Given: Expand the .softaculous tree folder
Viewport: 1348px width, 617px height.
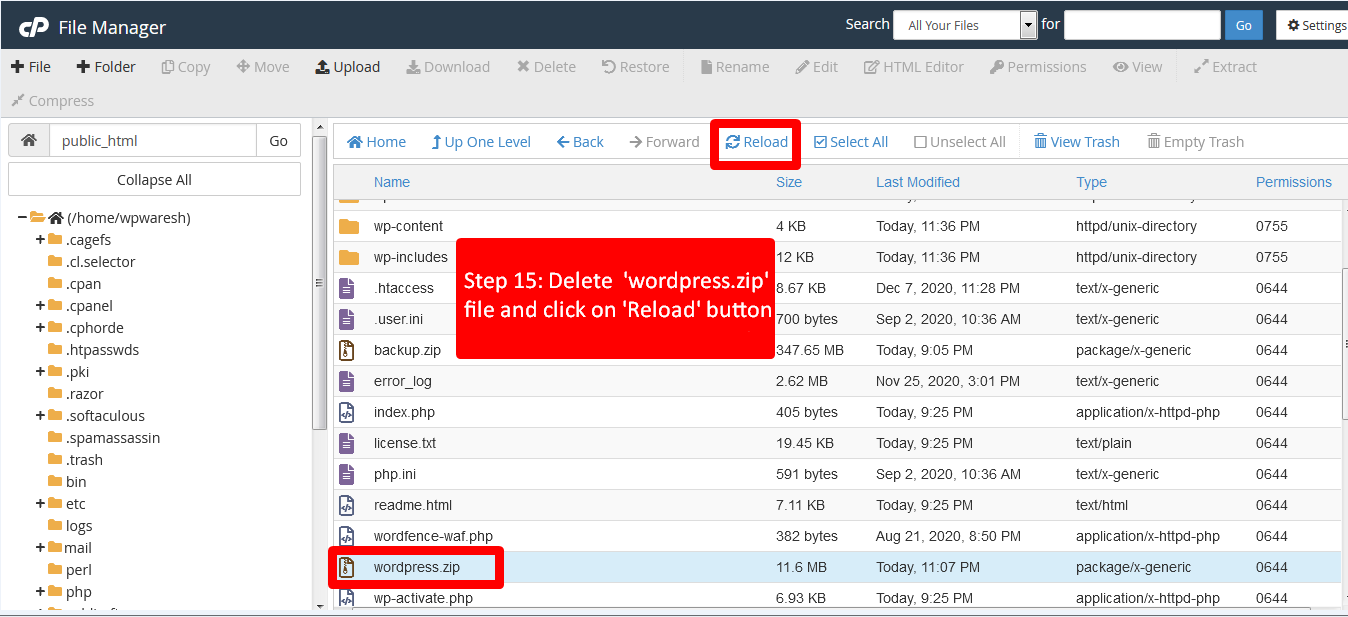Looking at the screenshot, I should click(x=41, y=415).
